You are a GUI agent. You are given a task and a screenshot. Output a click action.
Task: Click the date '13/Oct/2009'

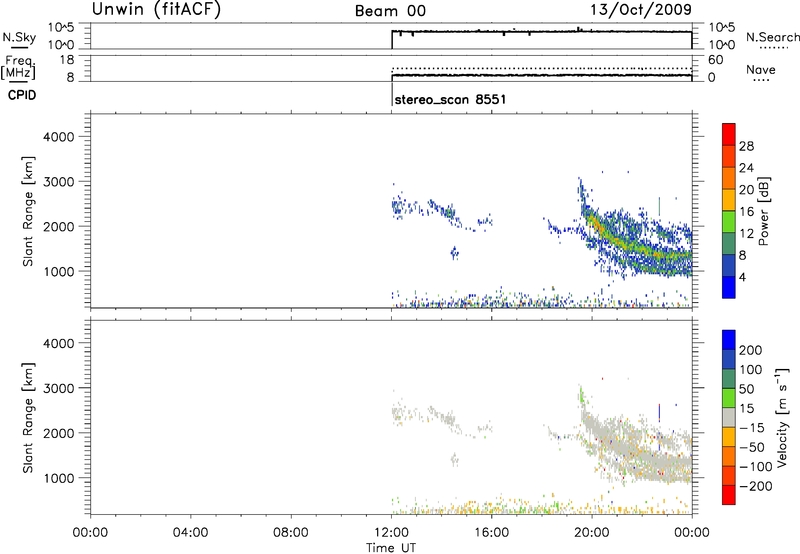(x=641, y=10)
